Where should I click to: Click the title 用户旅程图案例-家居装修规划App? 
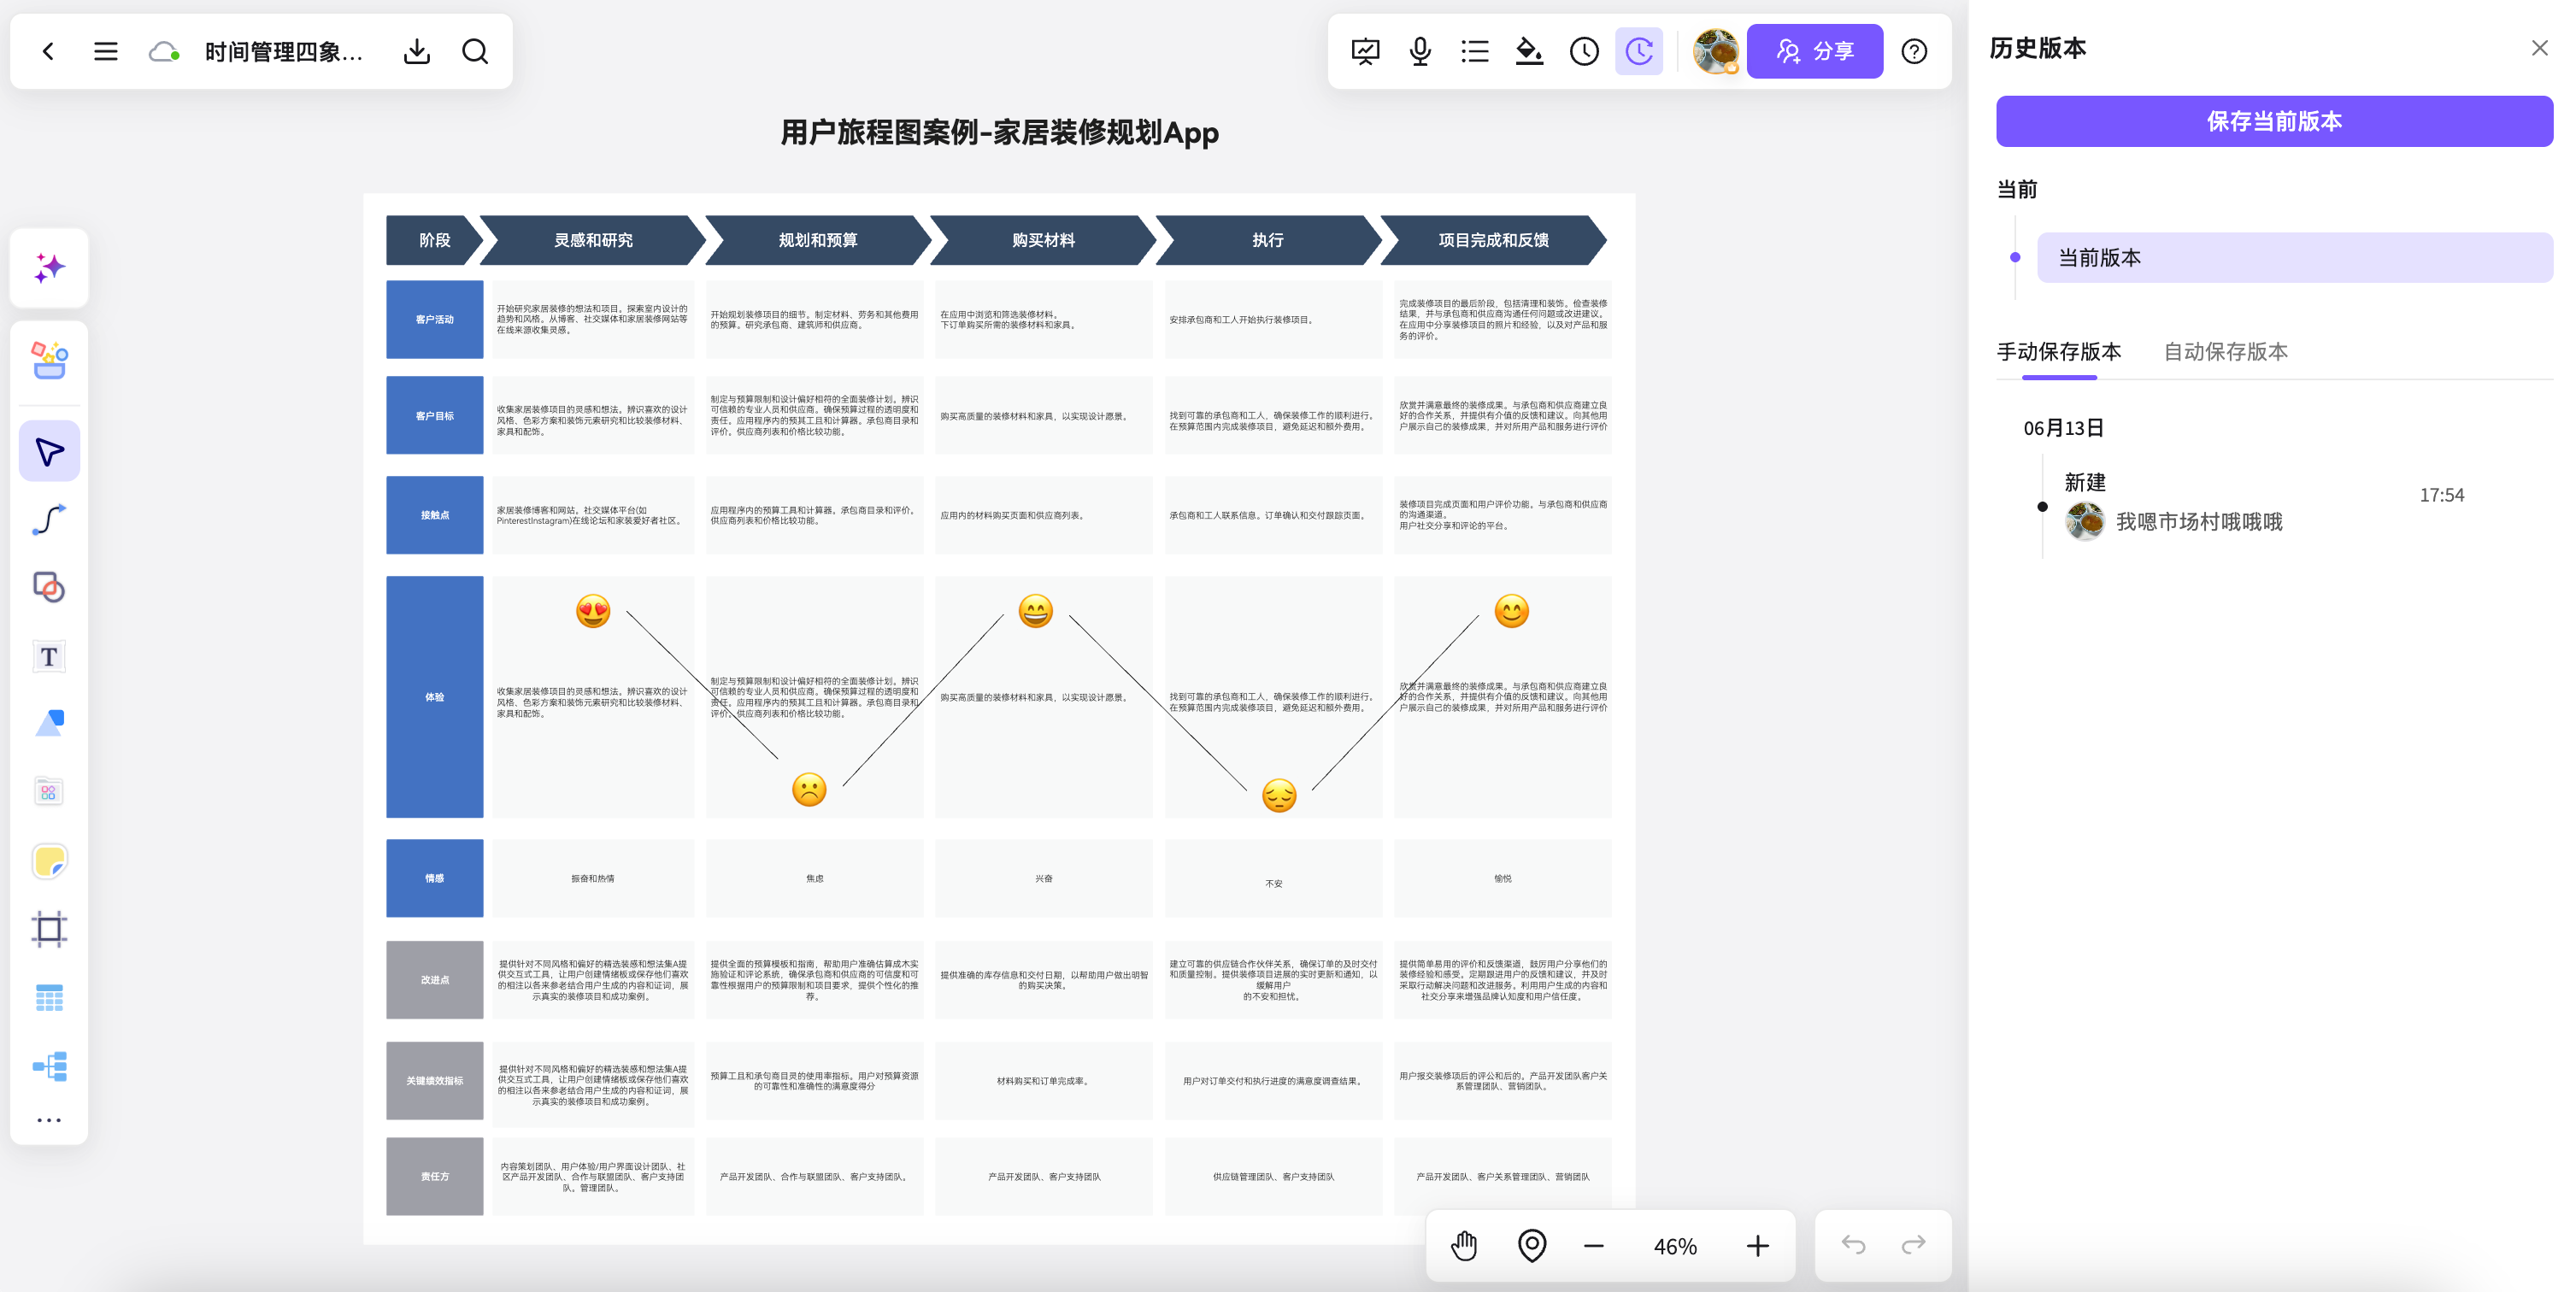coord(999,132)
